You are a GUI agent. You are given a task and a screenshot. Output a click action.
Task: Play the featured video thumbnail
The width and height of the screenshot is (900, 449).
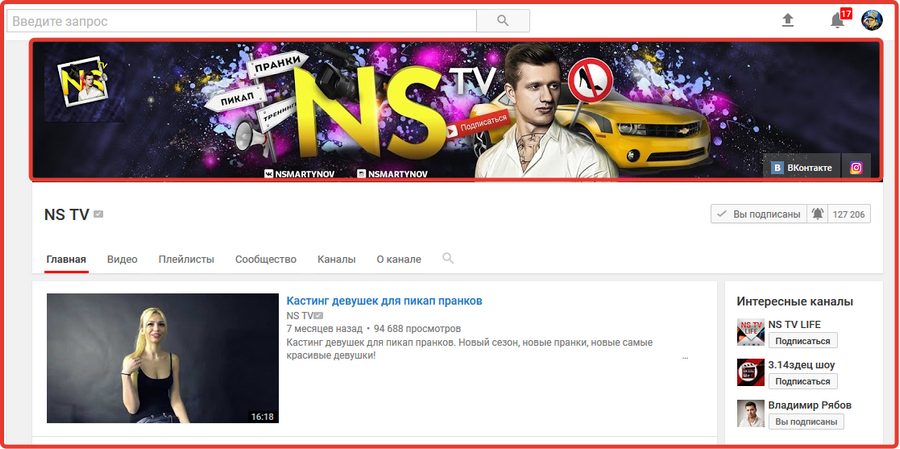pos(163,358)
